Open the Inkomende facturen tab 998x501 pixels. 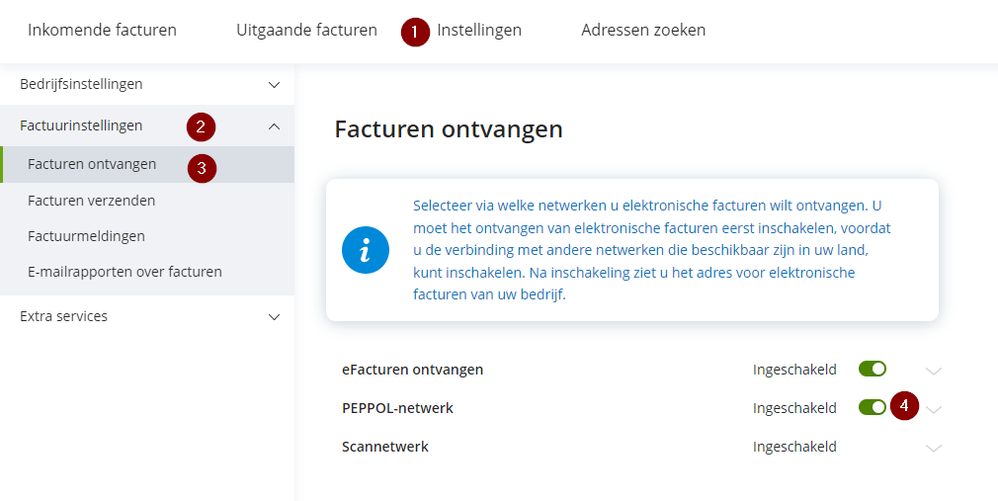102,30
